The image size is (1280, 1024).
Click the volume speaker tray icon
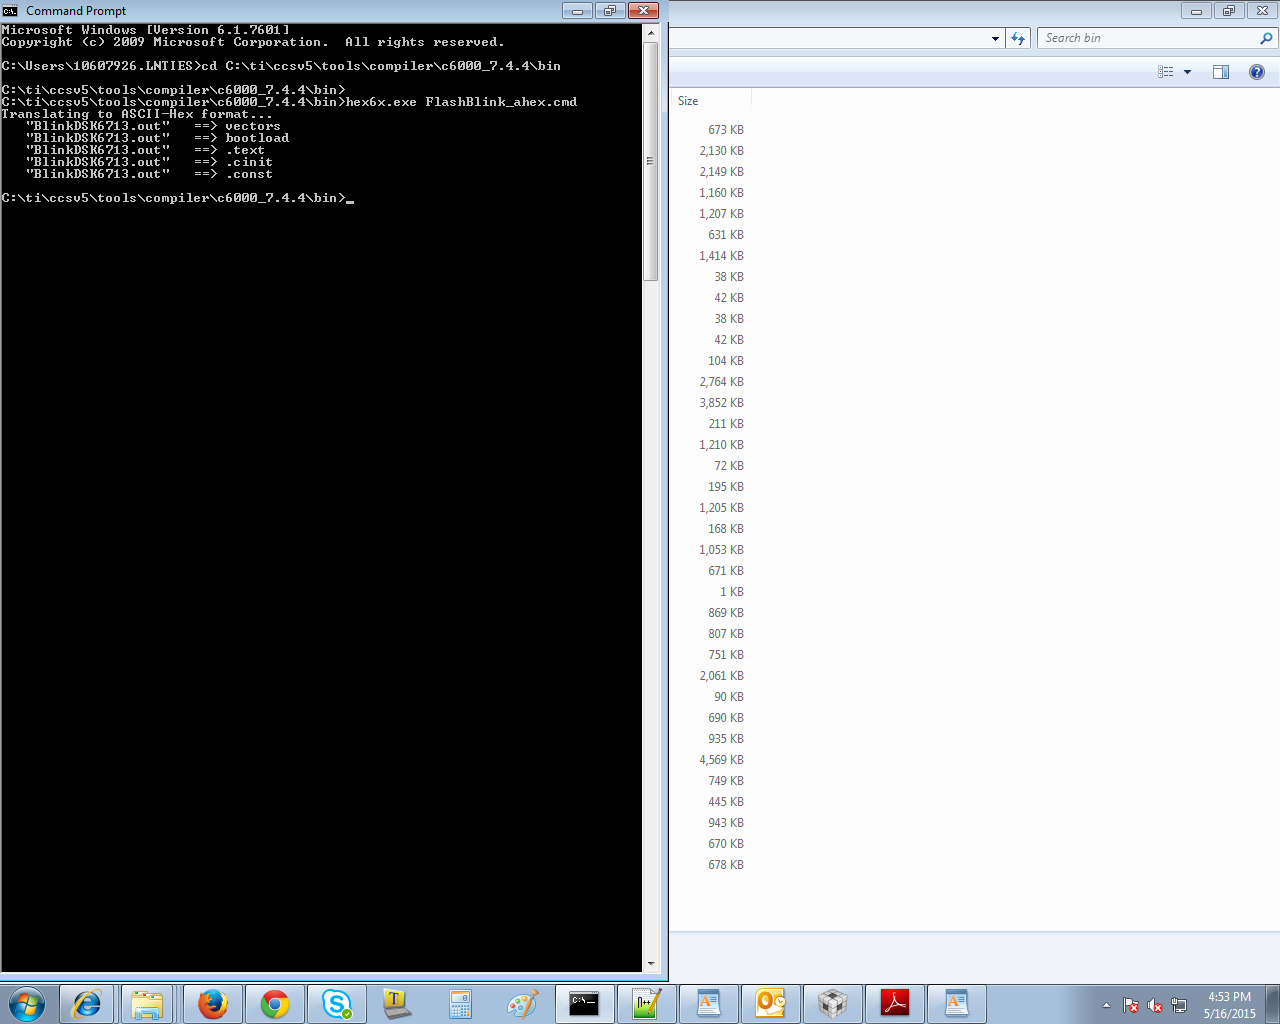click(x=1155, y=1005)
